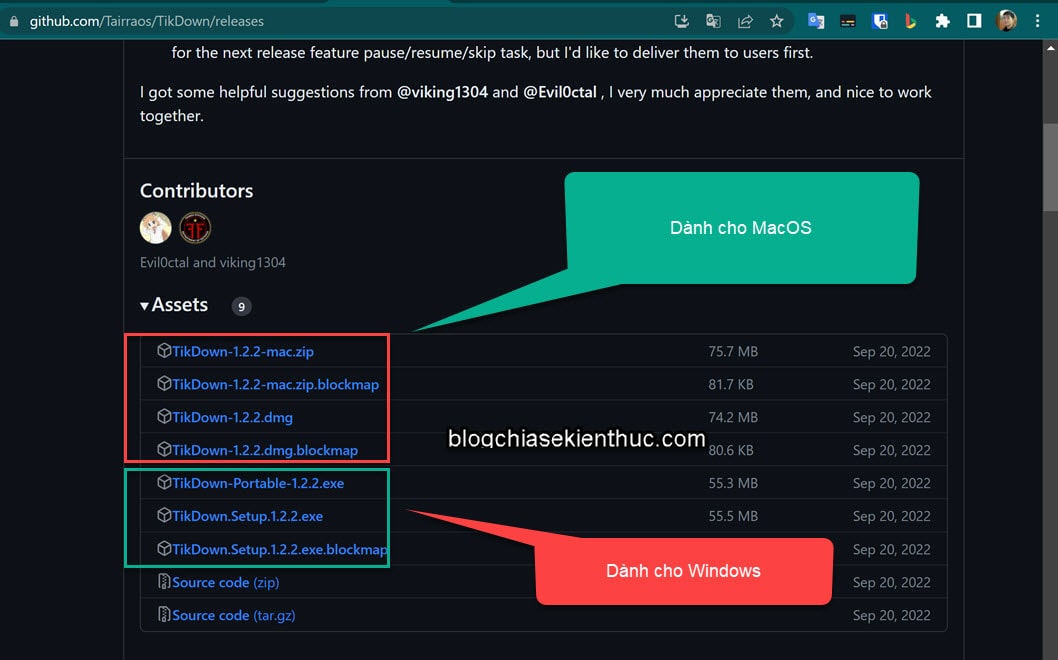1058x660 pixels.
Task: Toggle the browser side panel icon
Action: (x=974, y=22)
